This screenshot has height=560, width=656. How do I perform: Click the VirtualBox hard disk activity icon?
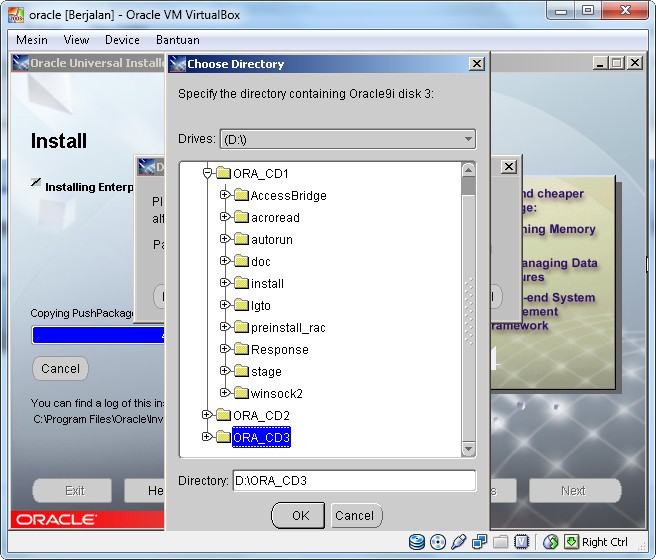tap(416, 542)
